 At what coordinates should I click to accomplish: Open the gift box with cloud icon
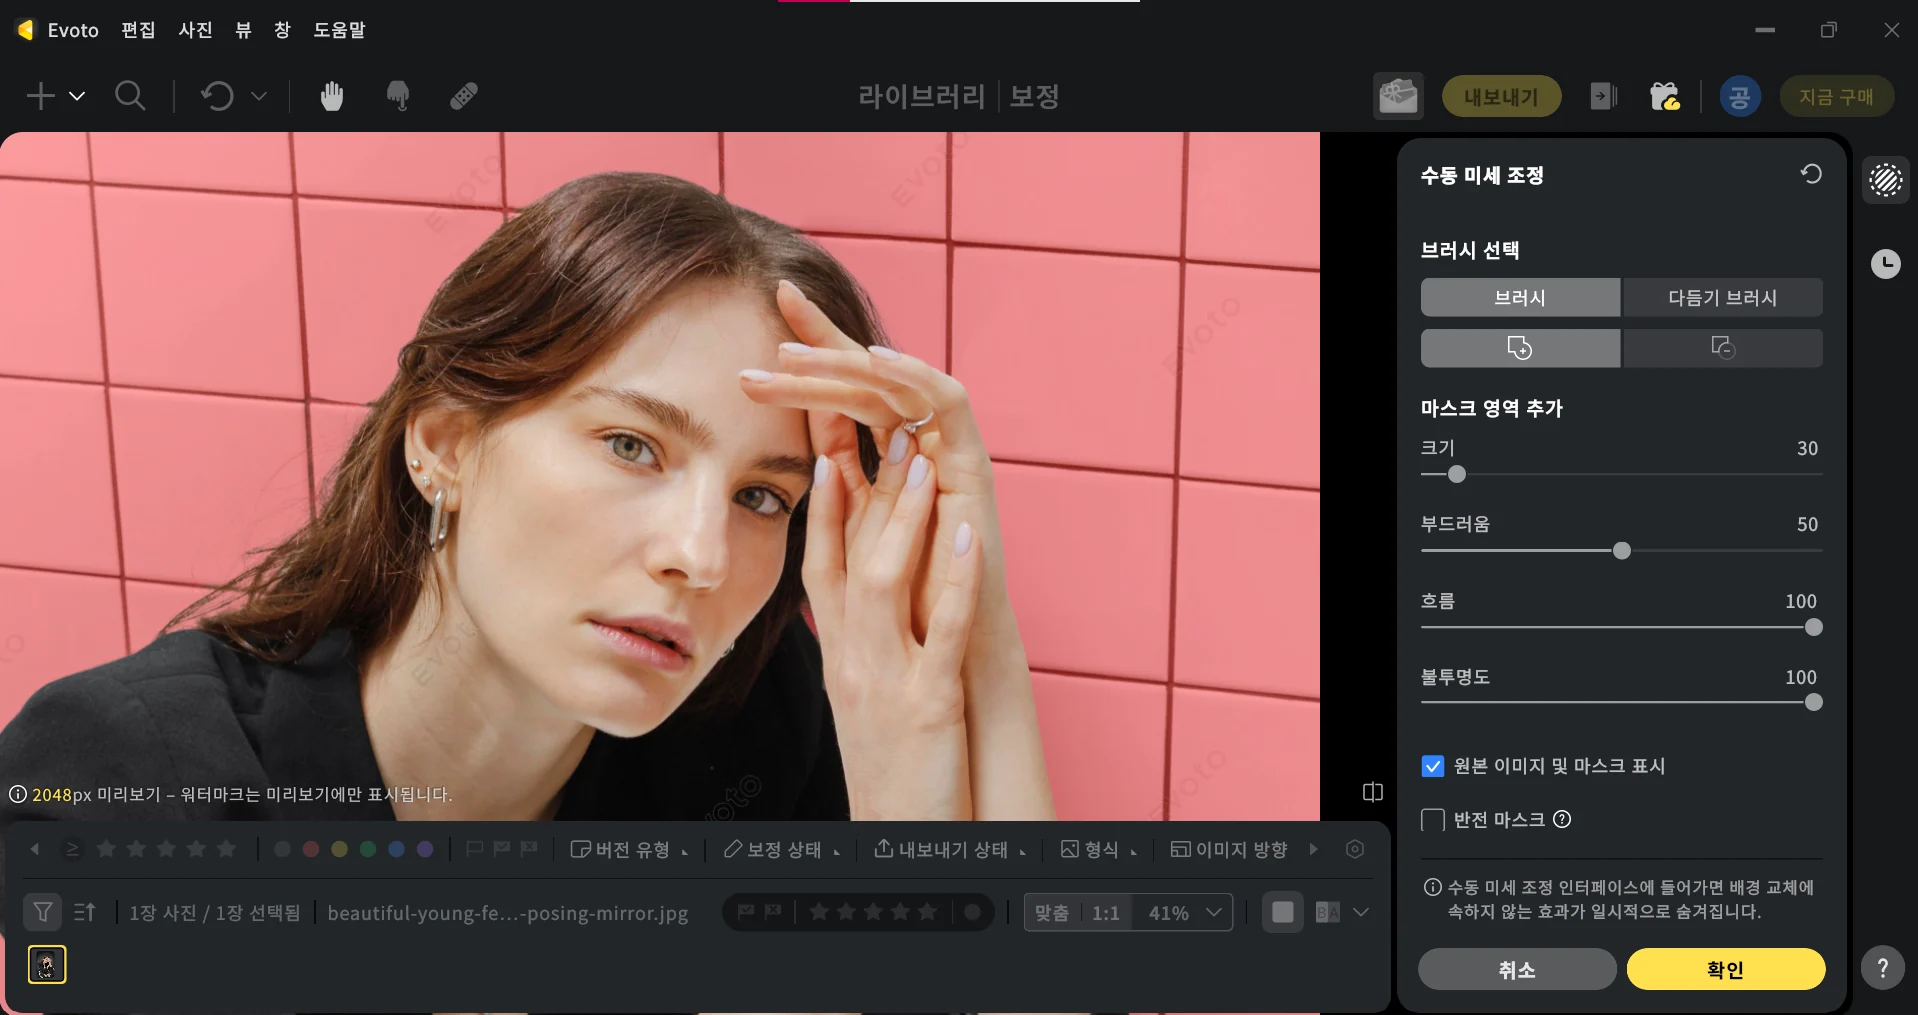click(x=1665, y=96)
